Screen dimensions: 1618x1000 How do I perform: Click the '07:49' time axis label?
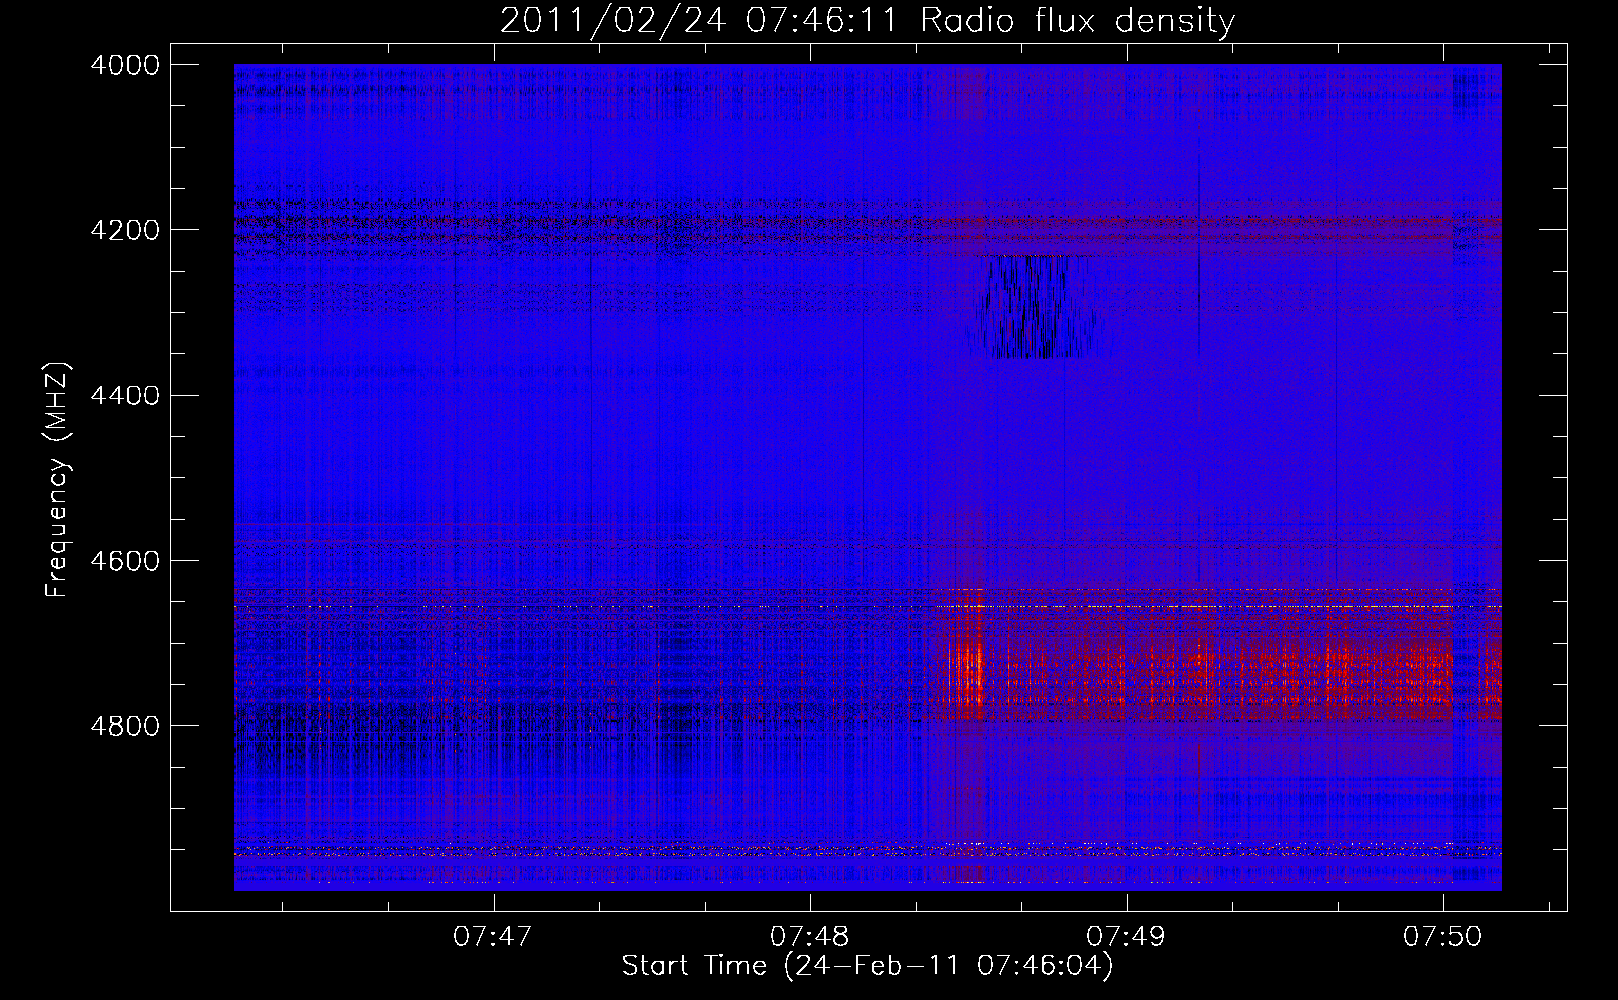(x=1126, y=937)
